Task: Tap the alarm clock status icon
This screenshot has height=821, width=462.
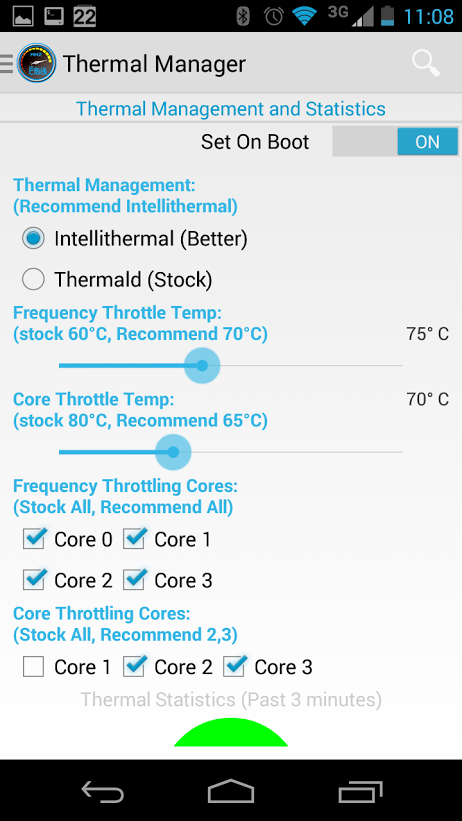Action: tap(273, 16)
